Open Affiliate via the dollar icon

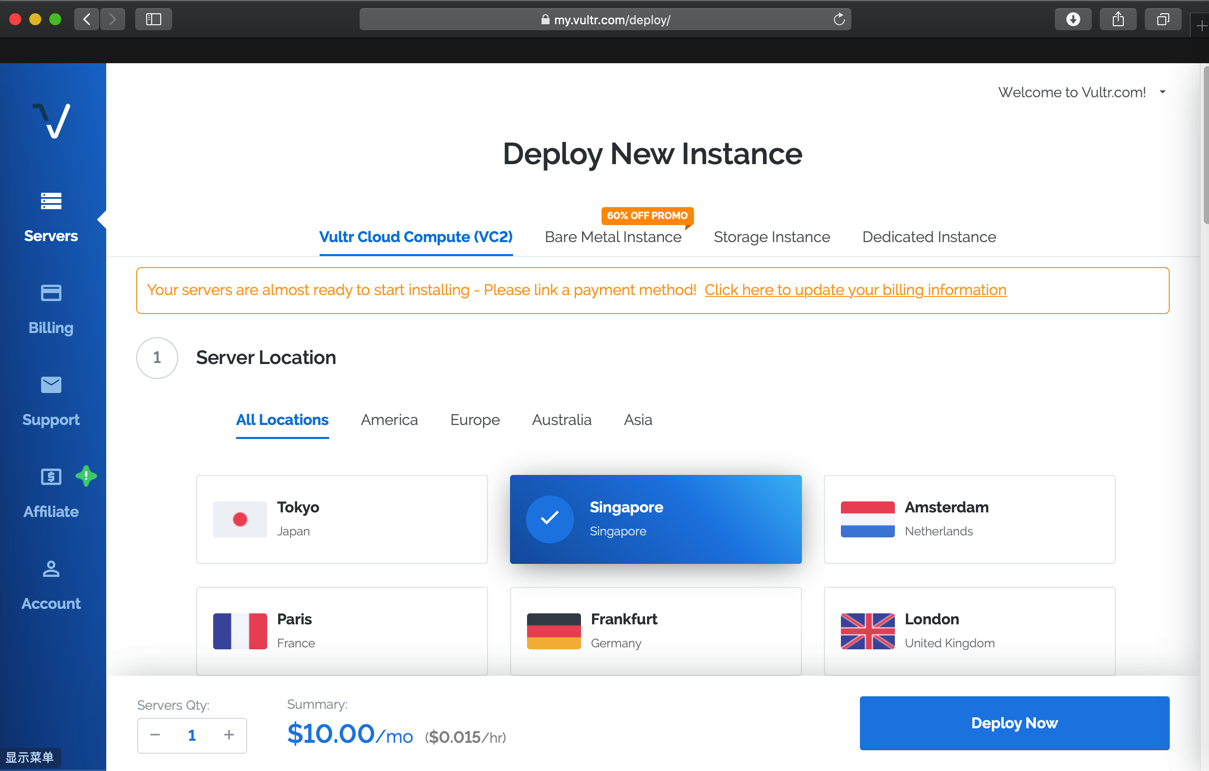click(51, 477)
